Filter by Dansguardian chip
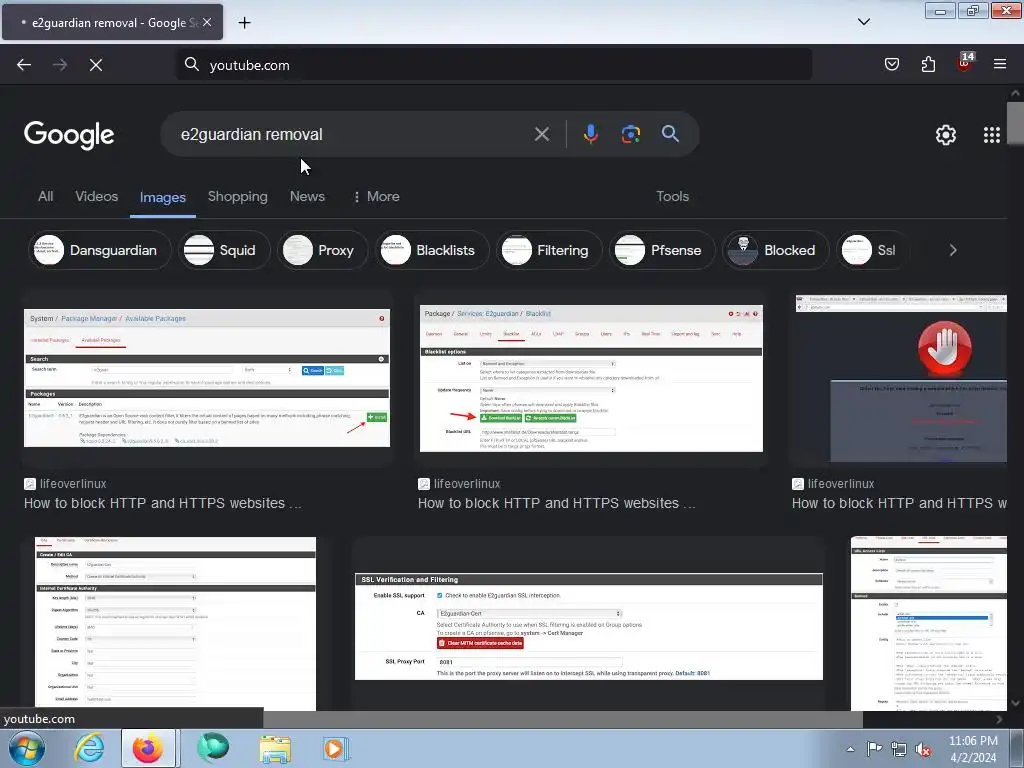Screen dimensions: 1024x768 coord(100,250)
